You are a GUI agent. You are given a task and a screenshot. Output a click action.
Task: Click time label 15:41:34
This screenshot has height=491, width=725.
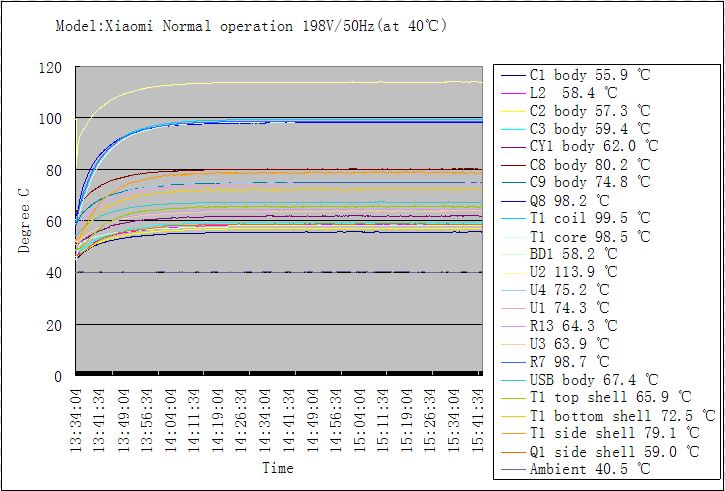(x=478, y=420)
